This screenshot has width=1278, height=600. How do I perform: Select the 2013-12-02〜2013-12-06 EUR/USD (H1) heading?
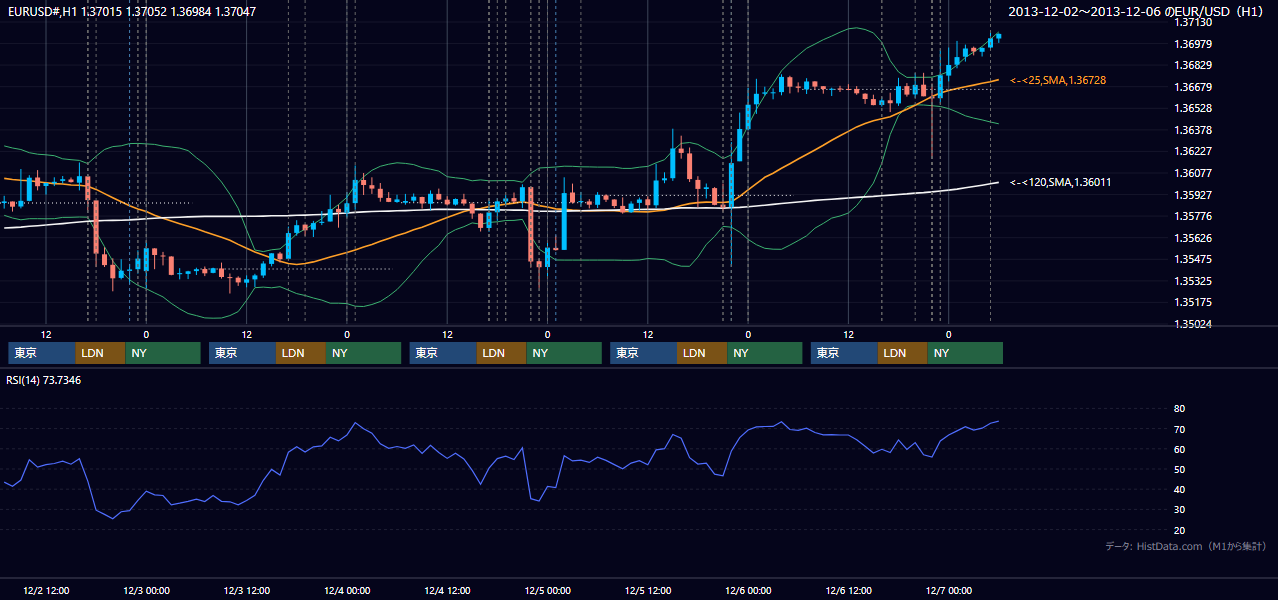(1138, 11)
